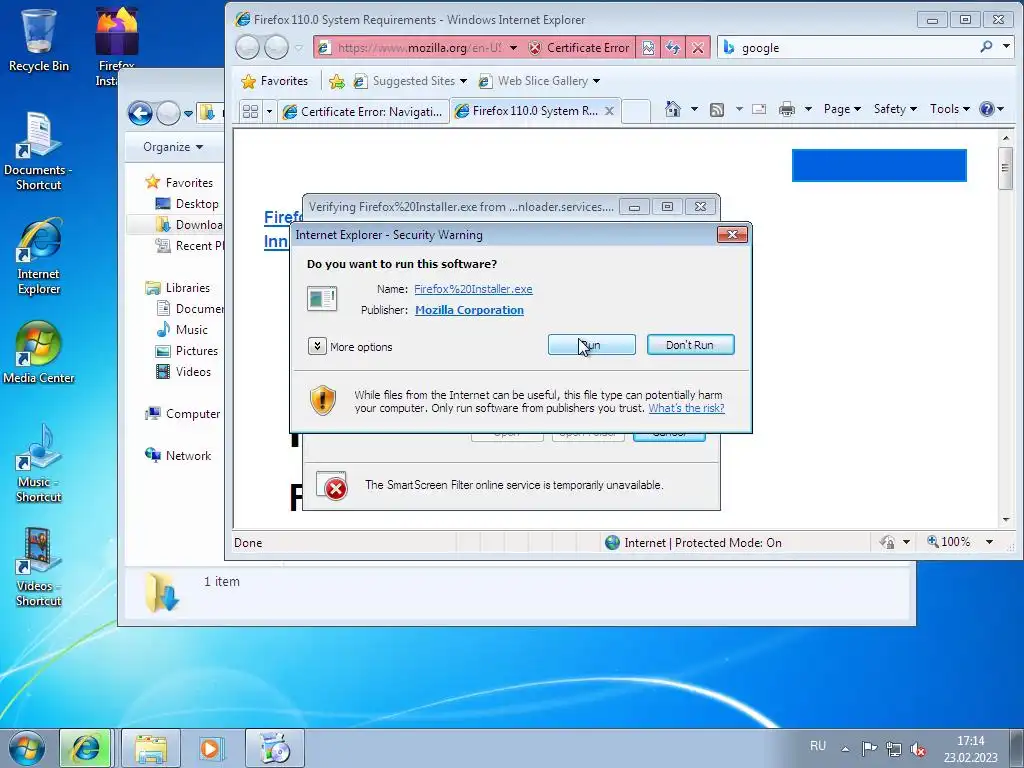Click the search magnifier icon
Image resolution: width=1024 pixels, height=768 pixels.
click(x=986, y=46)
